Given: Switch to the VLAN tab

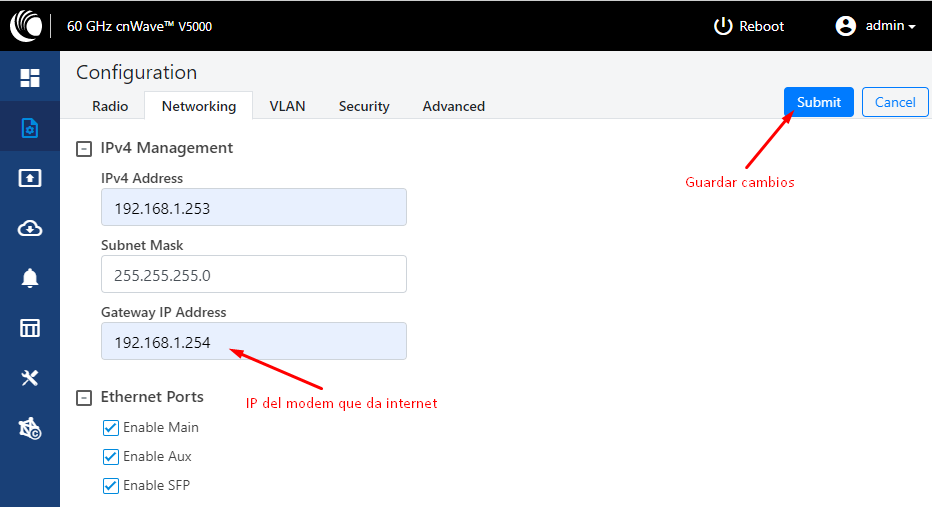Looking at the screenshot, I should [x=287, y=106].
